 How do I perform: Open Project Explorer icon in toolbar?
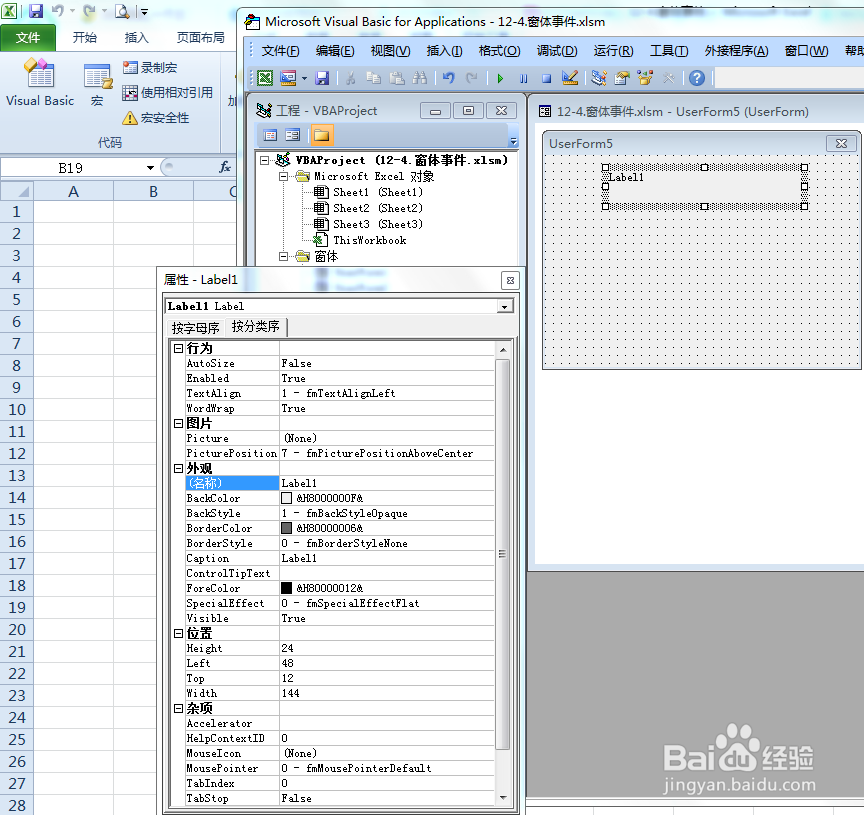(599, 78)
